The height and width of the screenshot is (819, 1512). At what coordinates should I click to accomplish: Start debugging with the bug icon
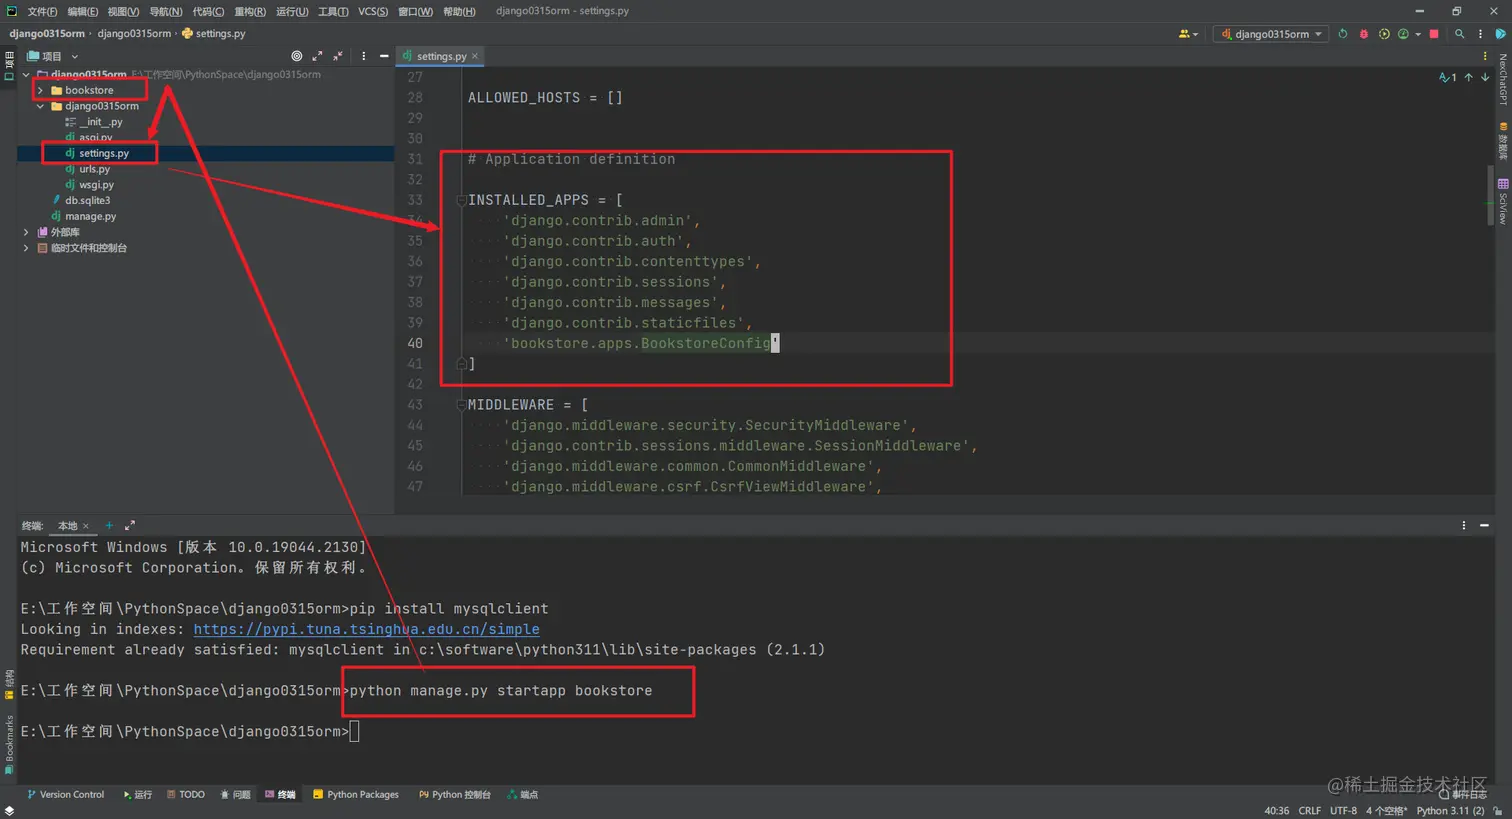pyautogui.click(x=1363, y=34)
